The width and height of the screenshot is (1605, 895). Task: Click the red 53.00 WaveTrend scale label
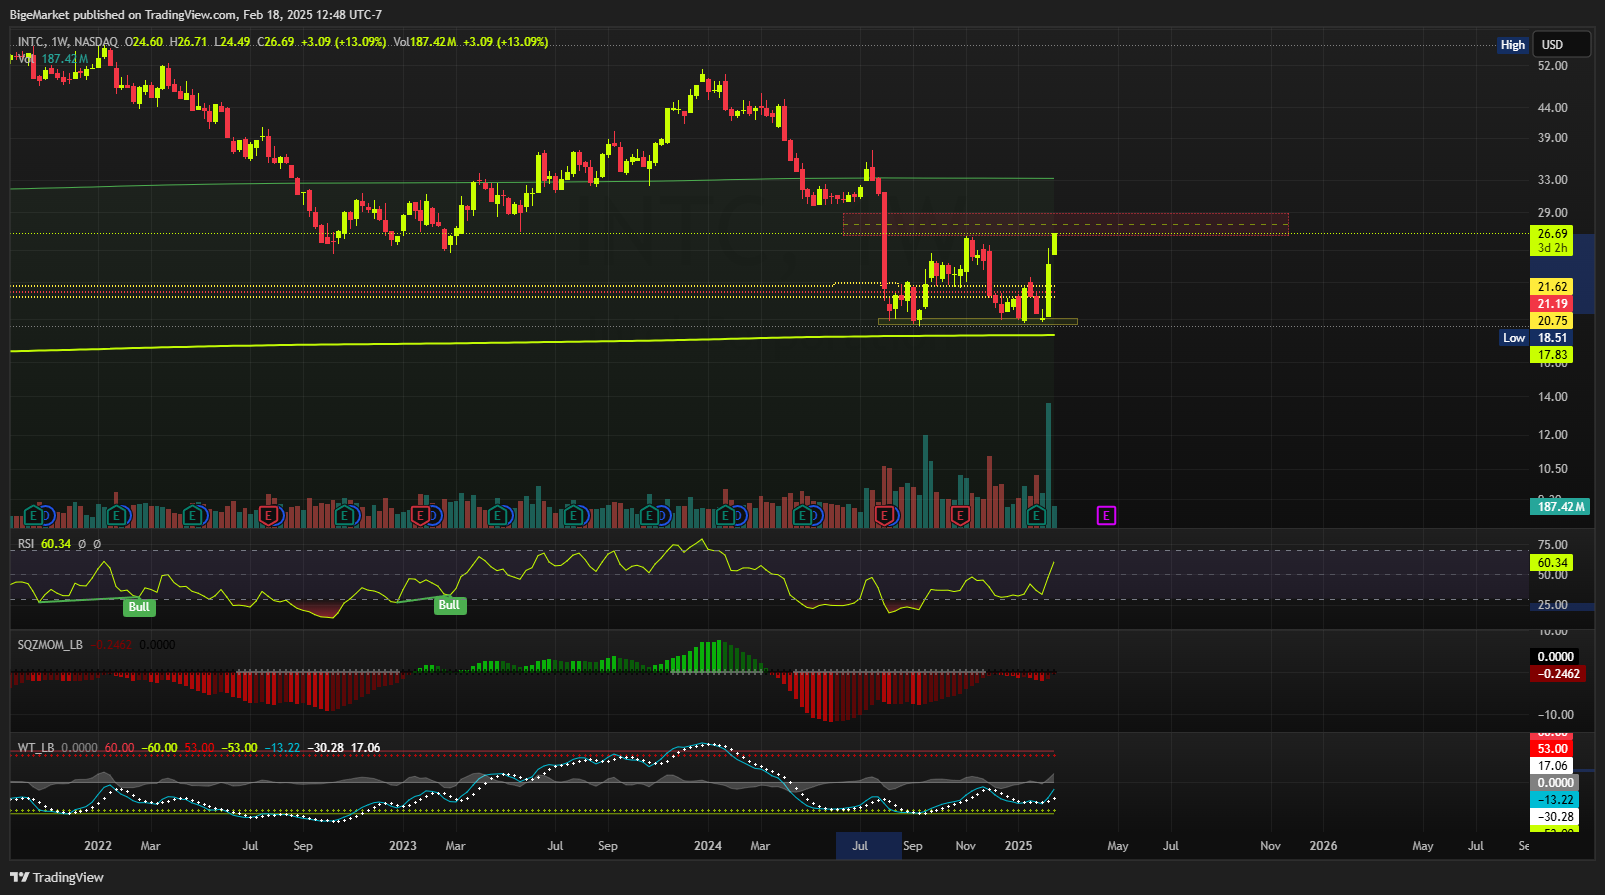pyautogui.click(x=1552, y=749)
